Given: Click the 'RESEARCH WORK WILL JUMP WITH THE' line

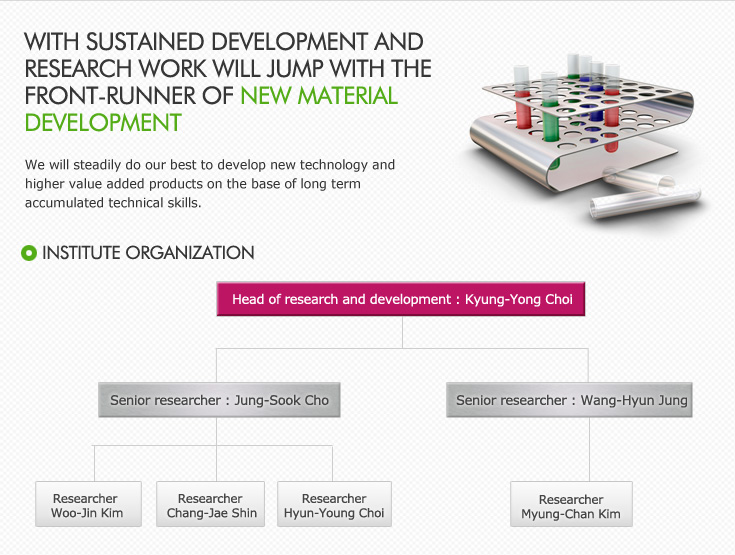Looking at the screenshot, I should point(228,68).
